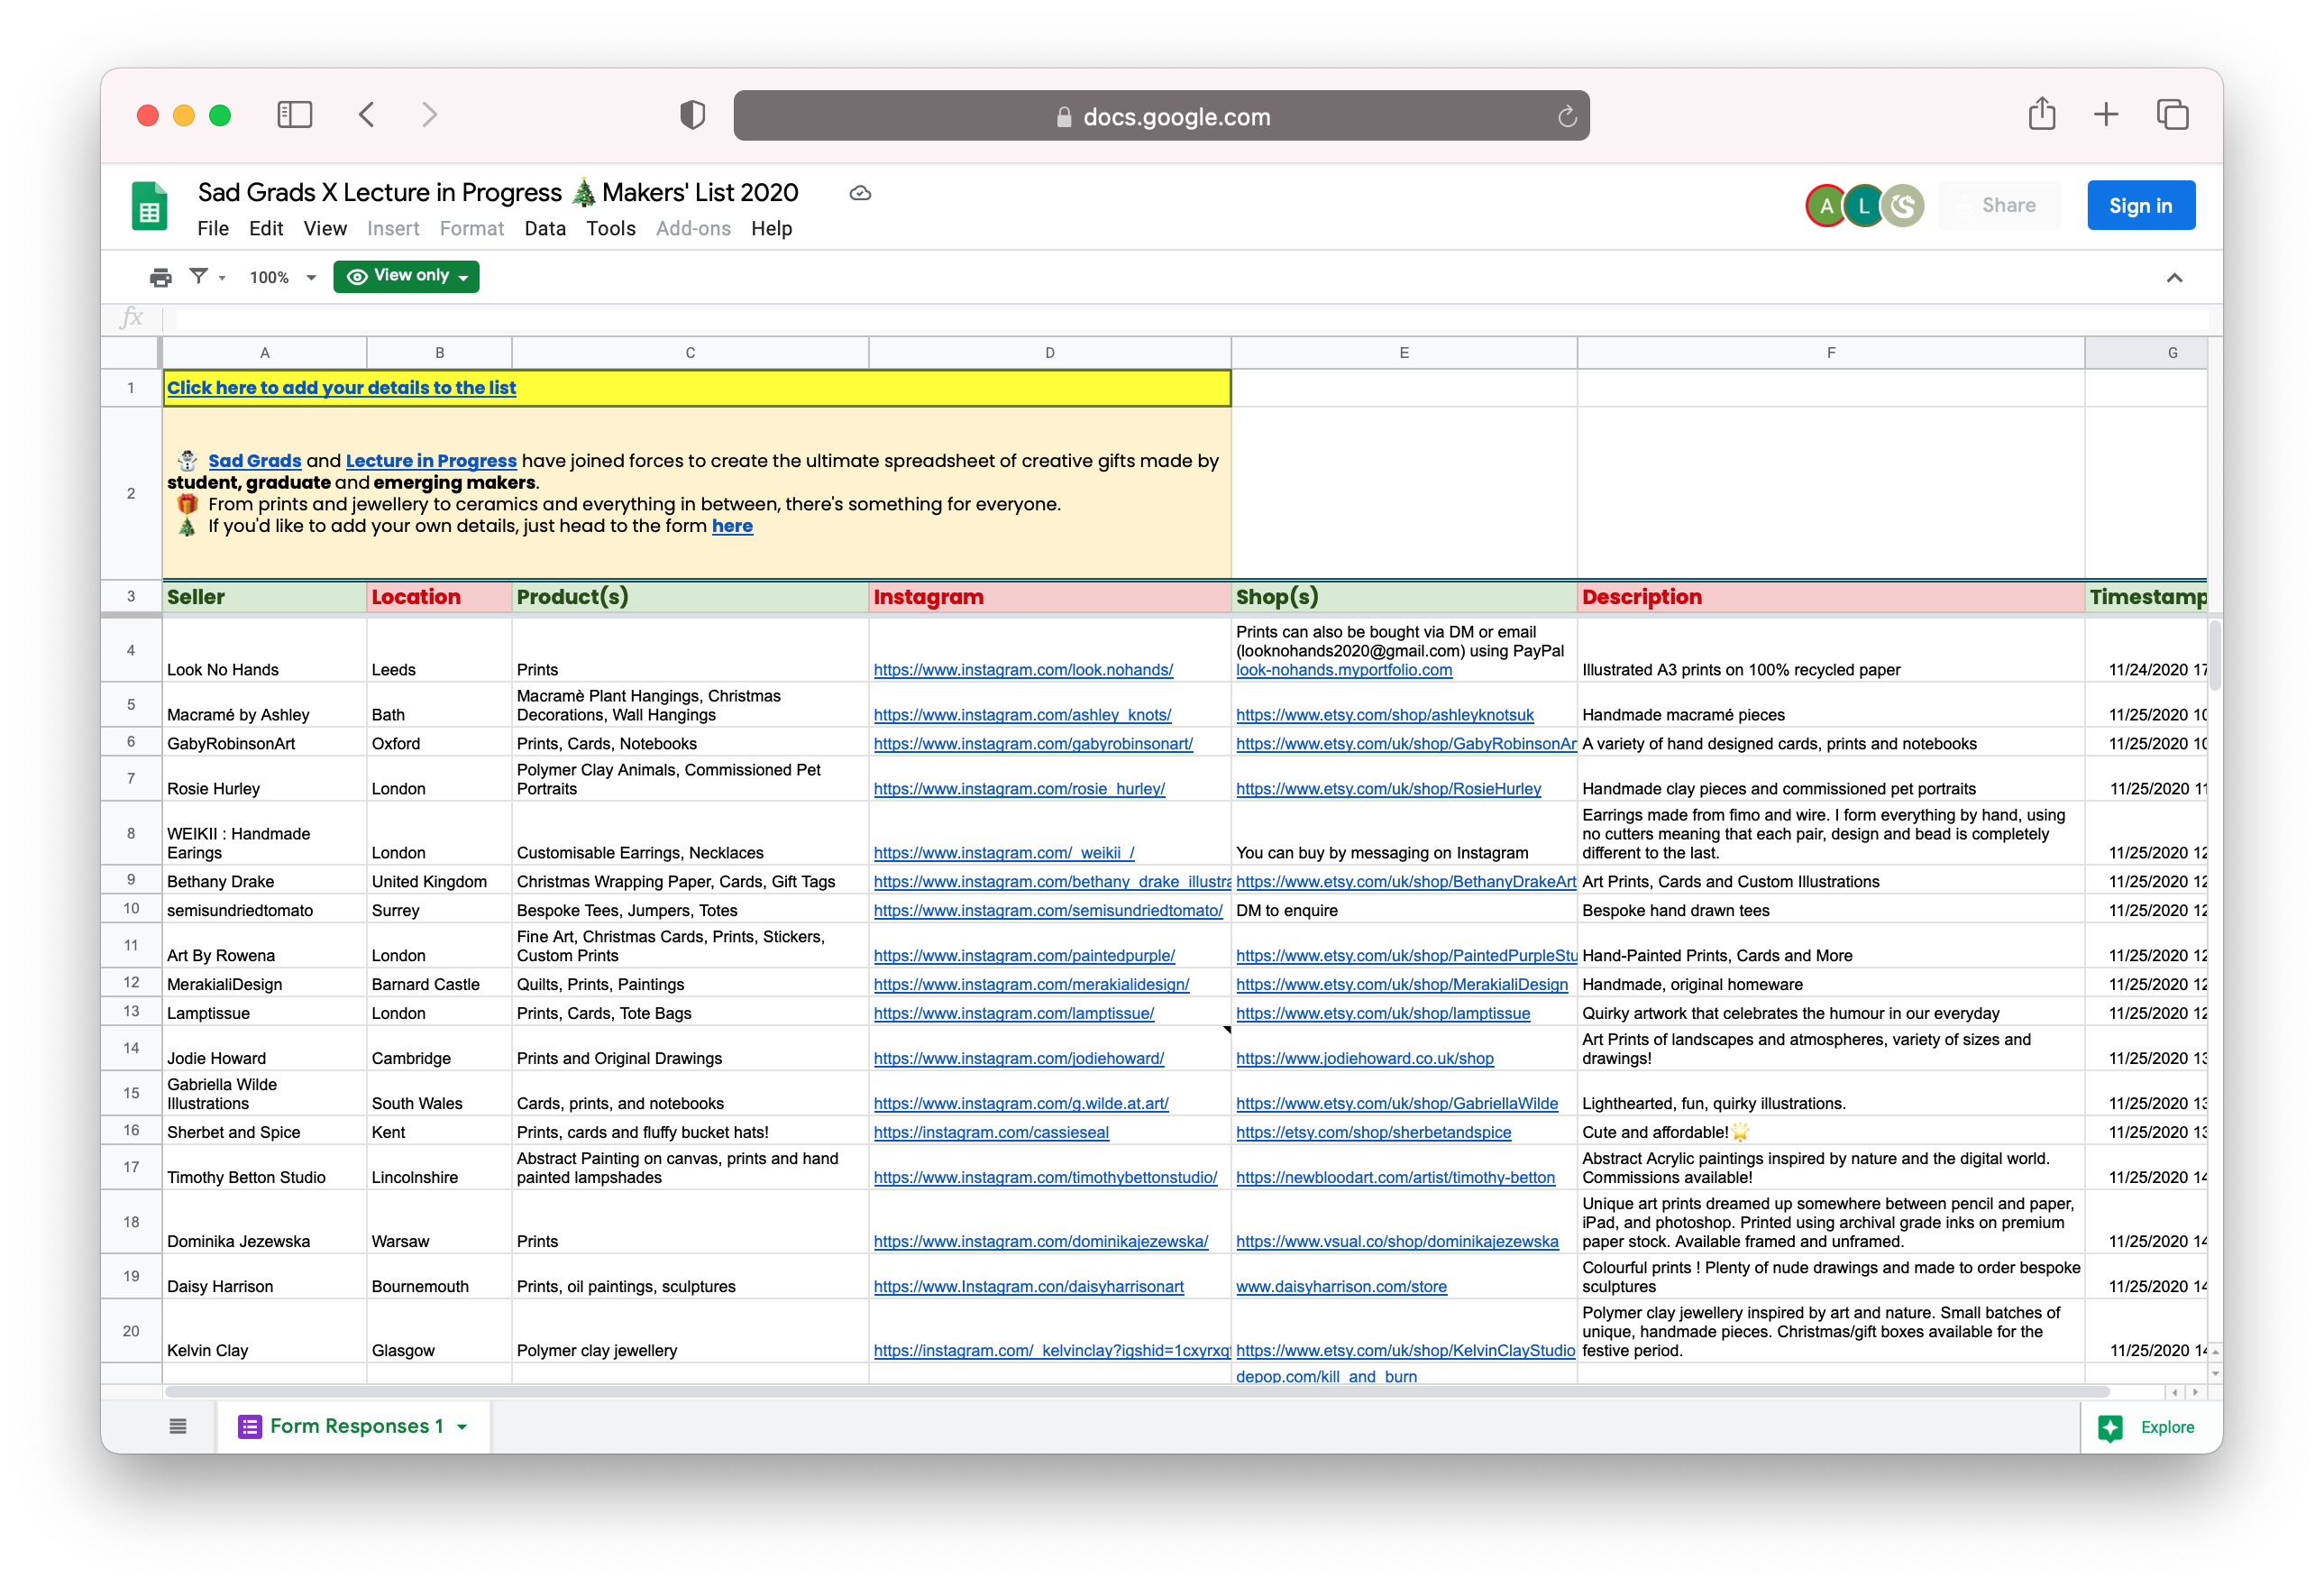Image resolution: width=2324 pixels, height=1587 pixels.
Task: Print the sheet with the printer icon
Action: (160, 277)
